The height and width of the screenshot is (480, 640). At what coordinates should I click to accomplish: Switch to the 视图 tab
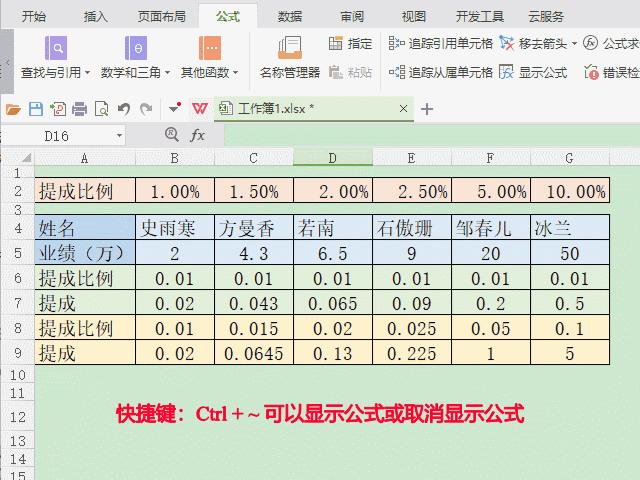tap(413, 16)
